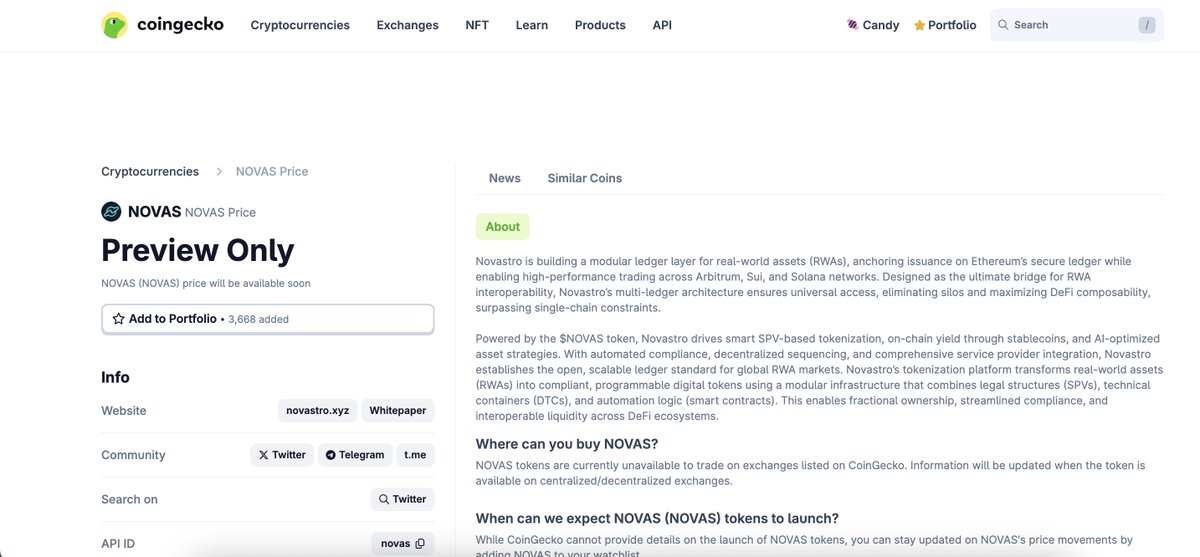
Task: Click the breadcrumb chevron separator
Action: (x=219, y=172)
